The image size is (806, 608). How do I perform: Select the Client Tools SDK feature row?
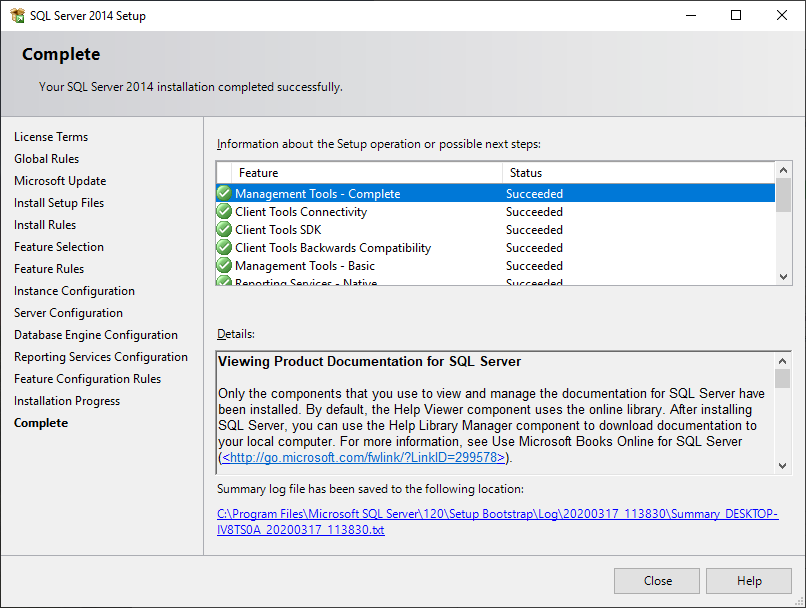pos(496,229)
